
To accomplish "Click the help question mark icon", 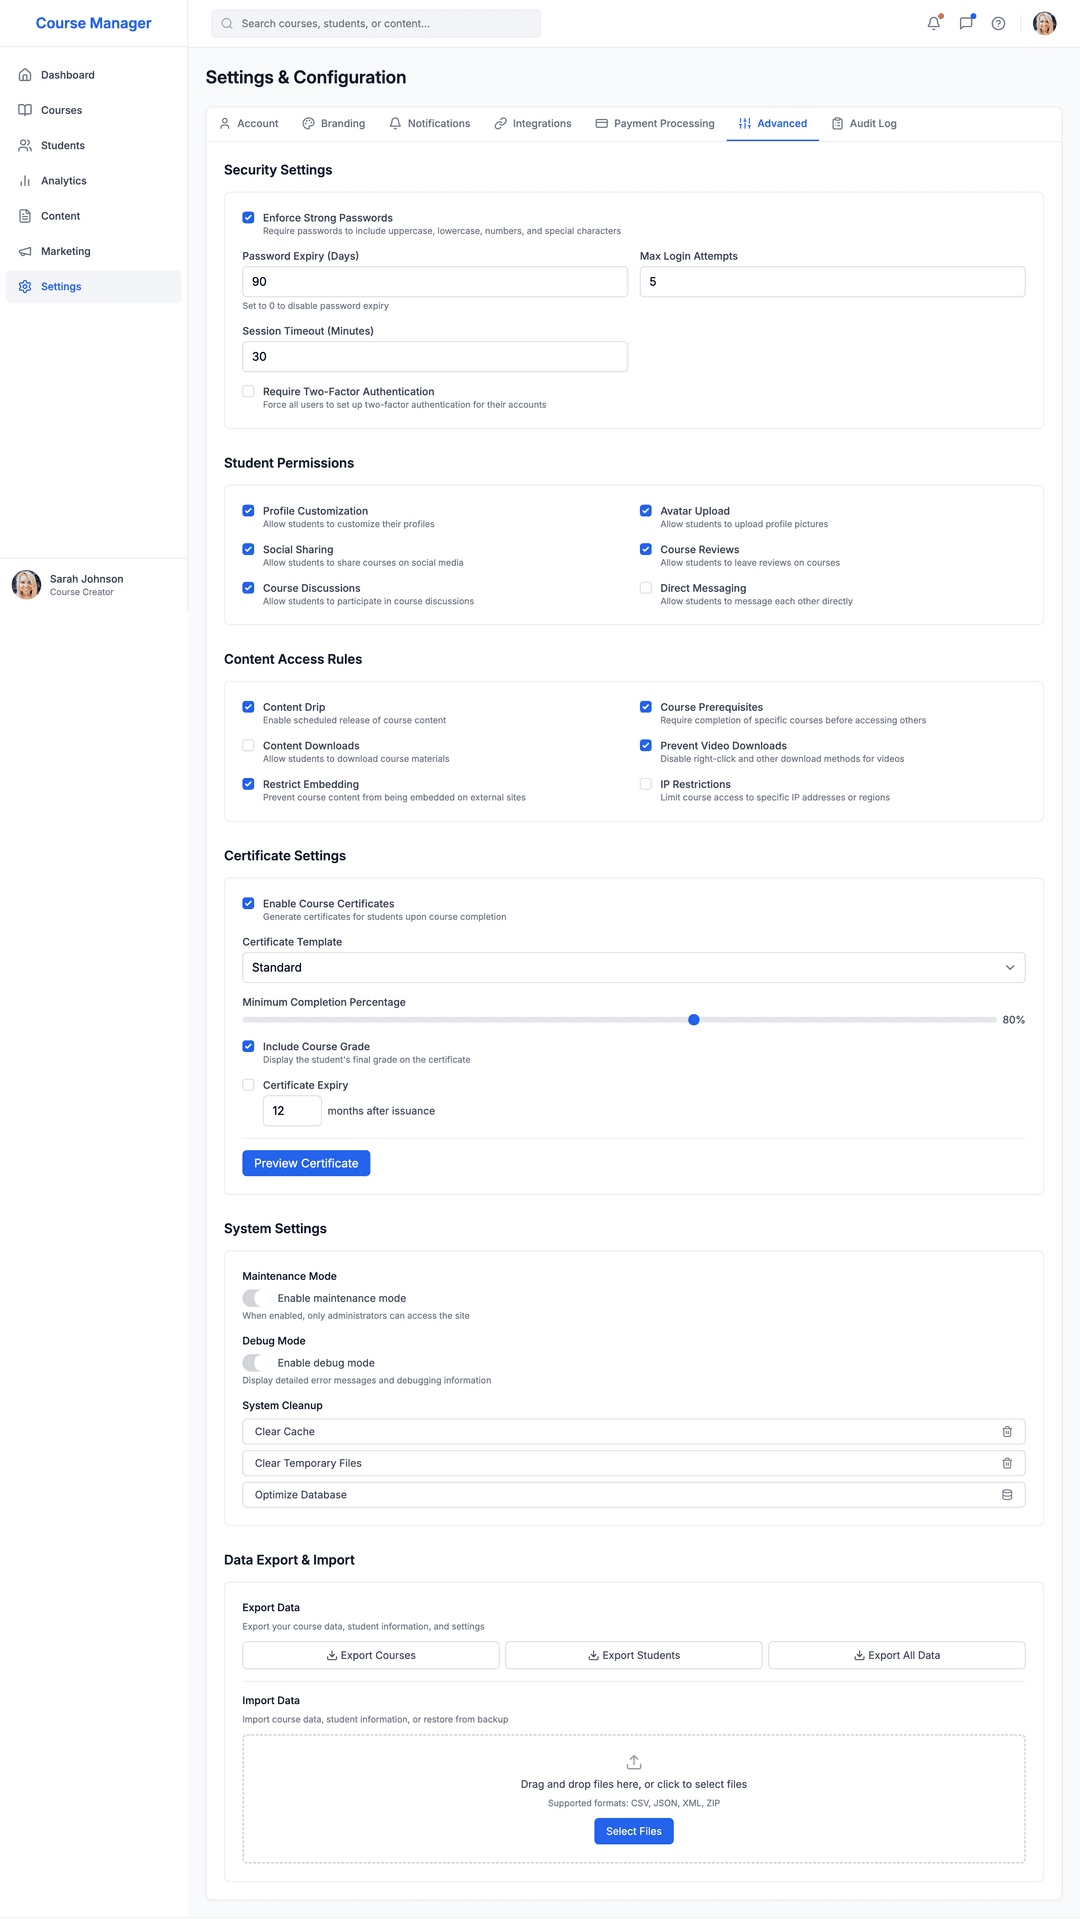I will [x=998, y=24].
